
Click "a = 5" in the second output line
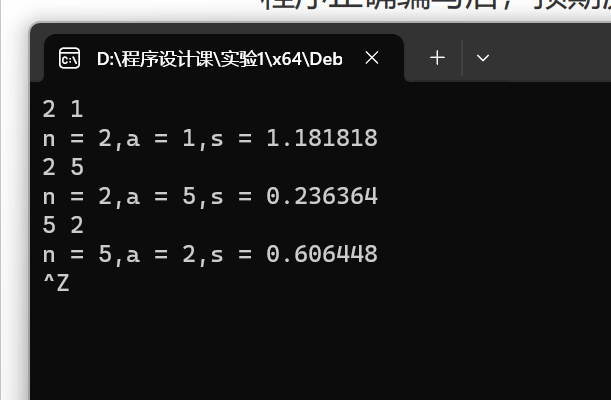(x=161, y=196)
